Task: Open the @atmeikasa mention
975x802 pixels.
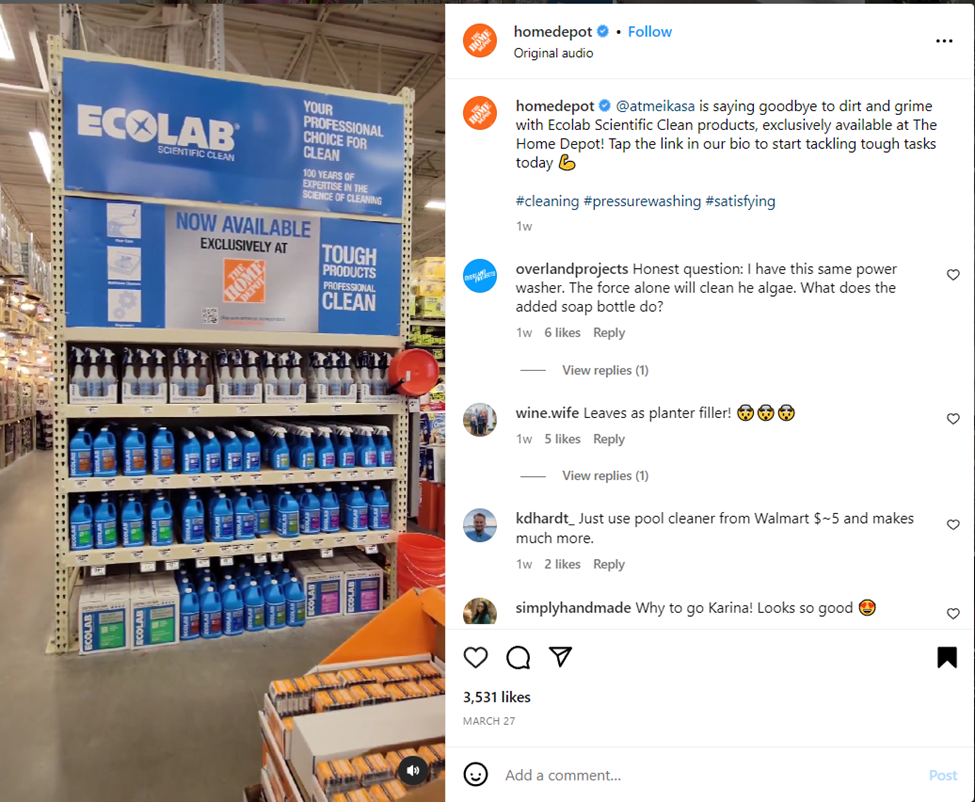Action: click(x=655, y=106)
